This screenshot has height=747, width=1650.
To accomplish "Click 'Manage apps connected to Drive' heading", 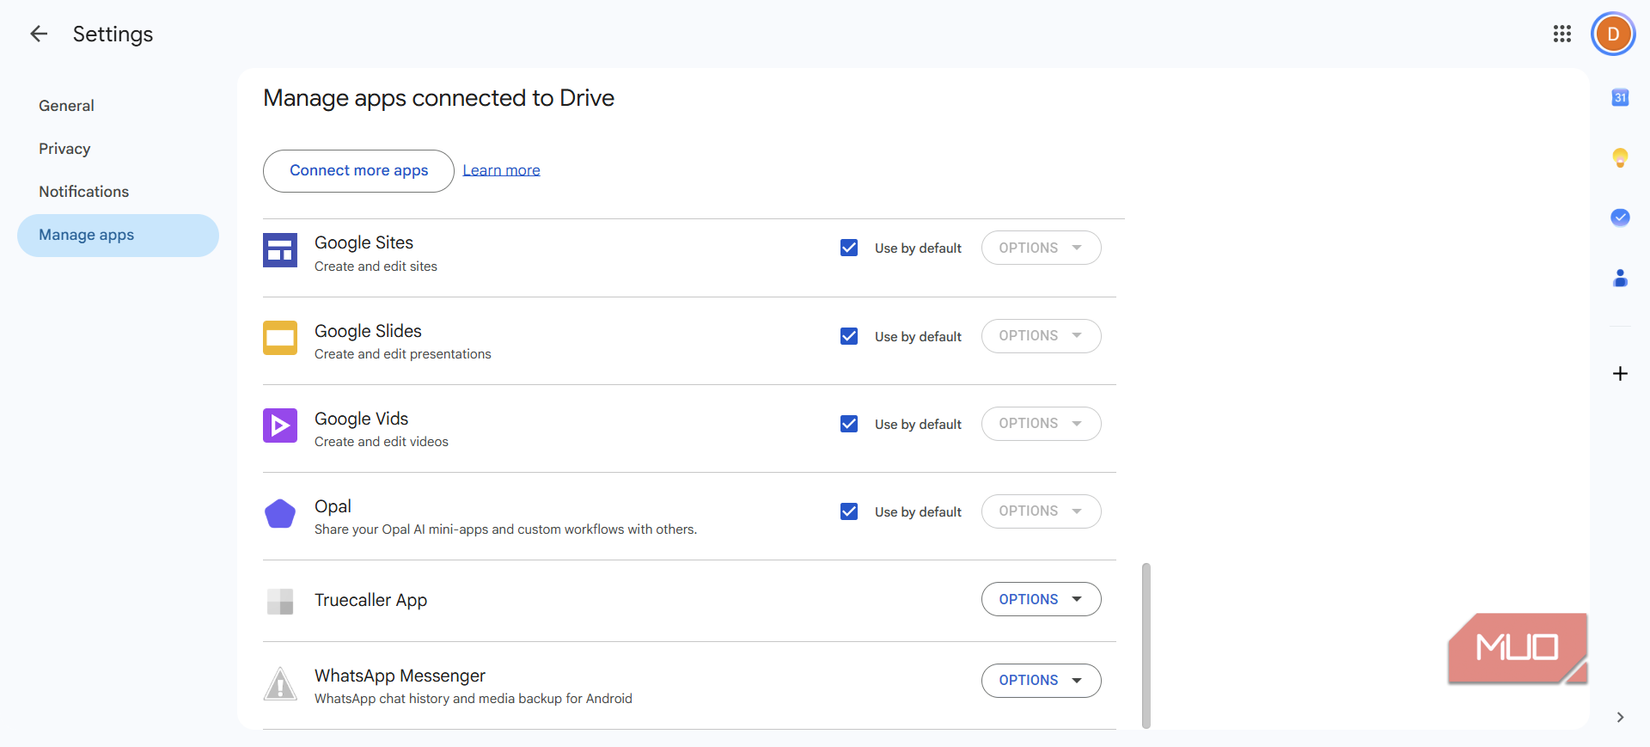I will tap(439, 98).
